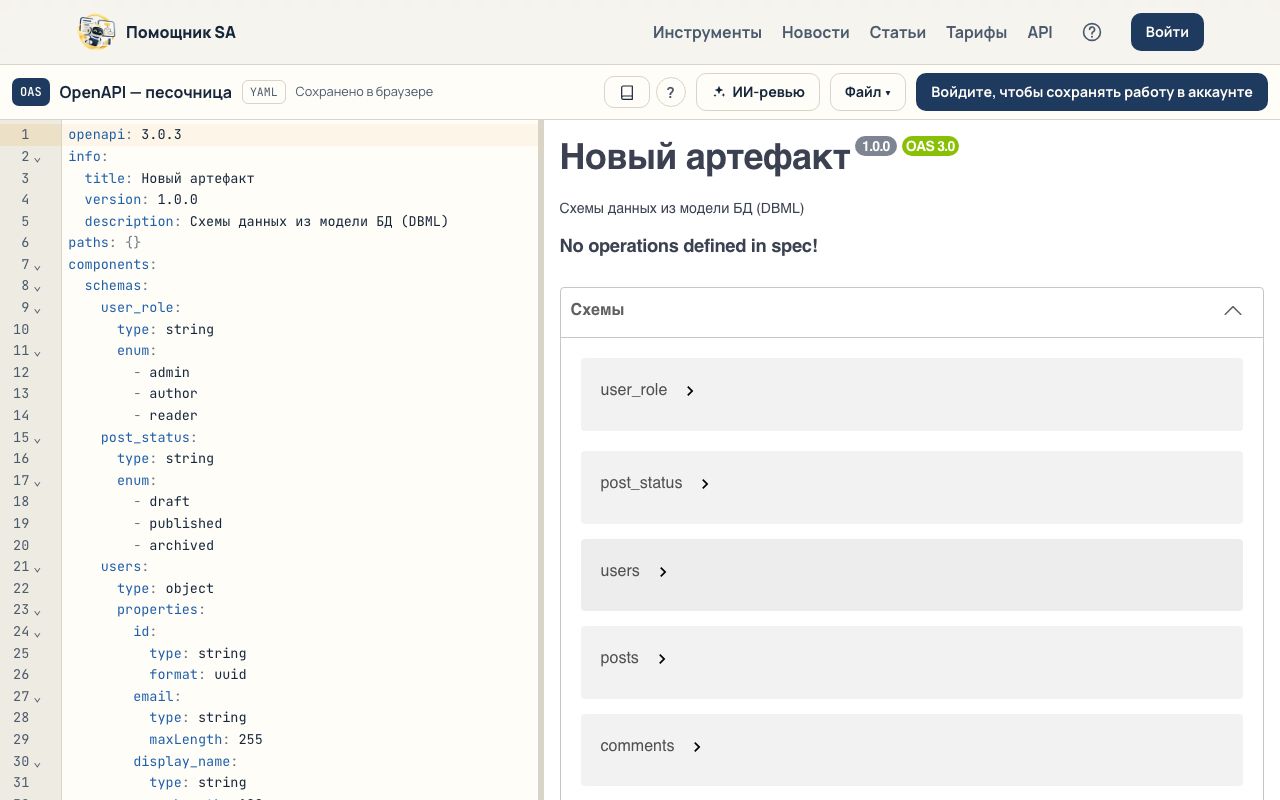Open Тарифы navigation item

tap(977, 32)
